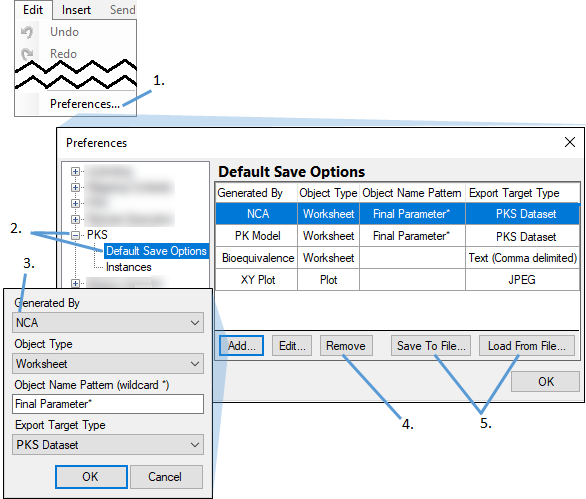Screen dimensions: 586x499
Task: Close the Preferences dialog with X
Action: [x=570, y=142]
